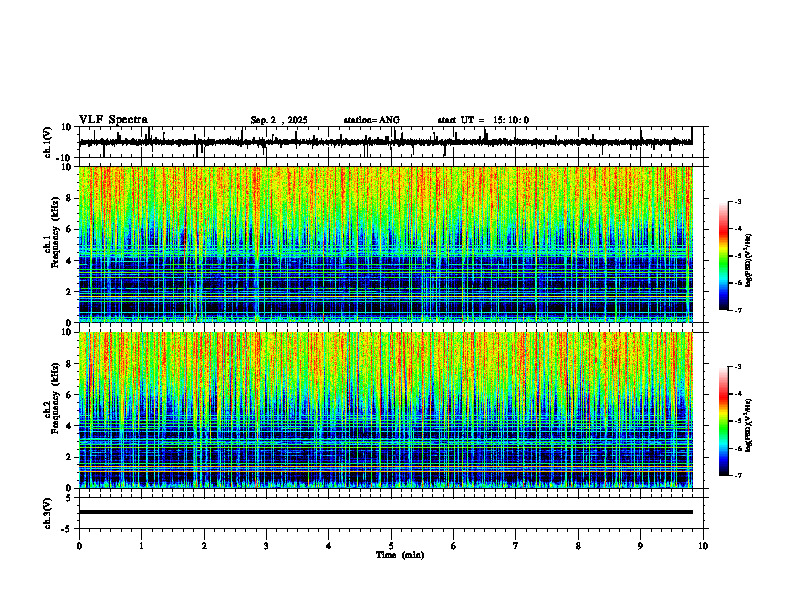Click the "Time (min)" axis label

pyautogui.click(x=400, y=555)
